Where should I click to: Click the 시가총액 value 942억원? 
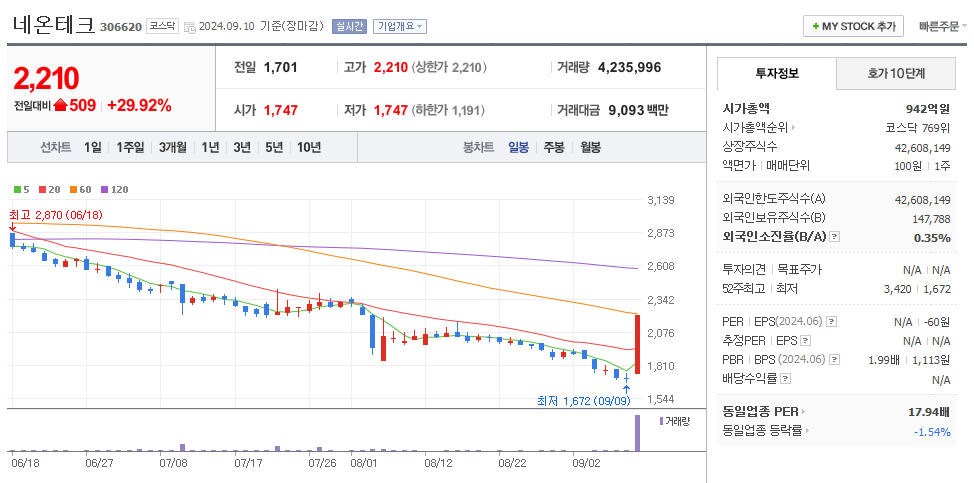click(928, 109)
